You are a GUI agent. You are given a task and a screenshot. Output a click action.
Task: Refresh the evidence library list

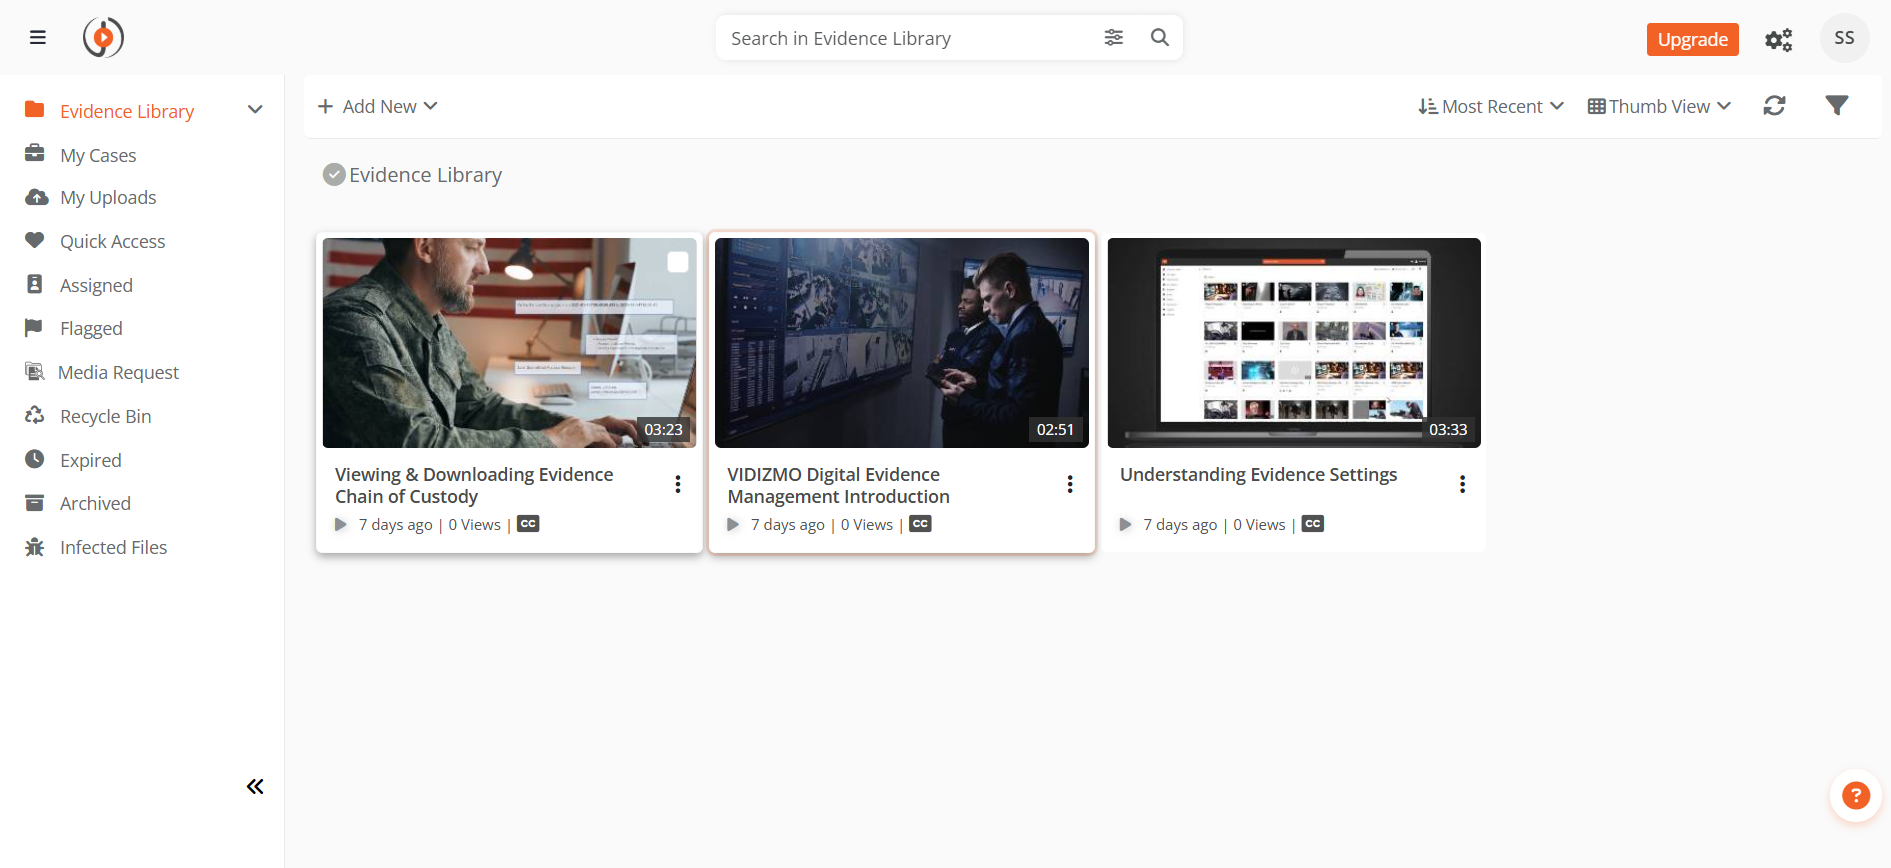[x=1774, y=106]
